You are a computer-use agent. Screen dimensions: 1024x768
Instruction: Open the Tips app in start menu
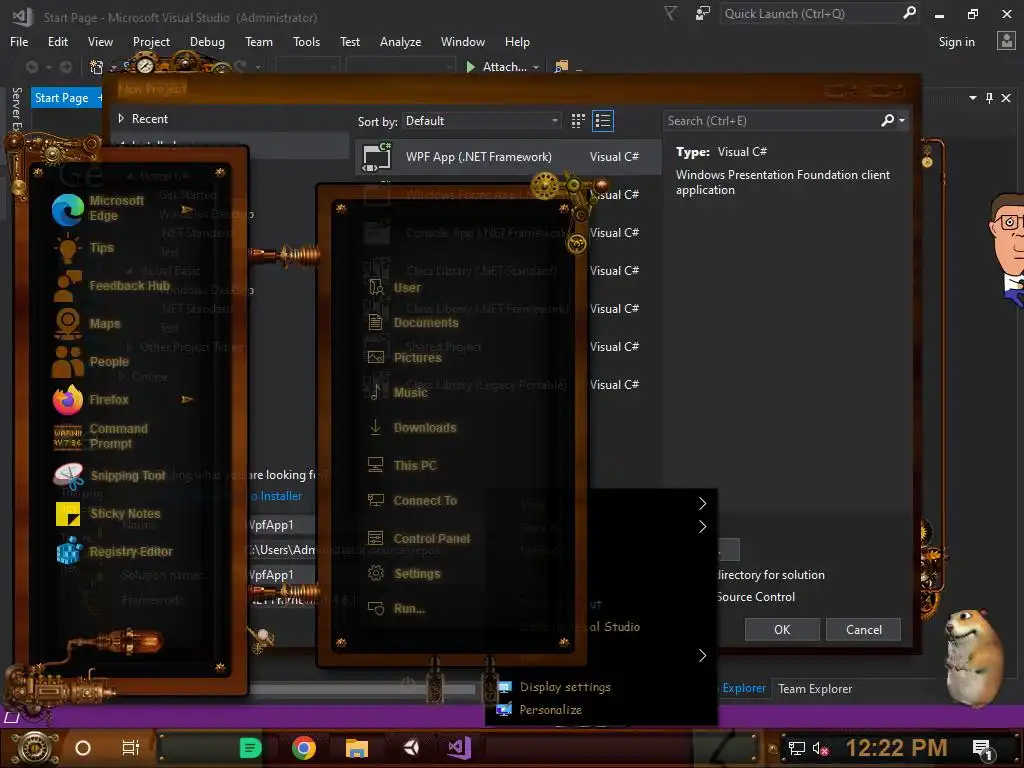tap(84, 248)
